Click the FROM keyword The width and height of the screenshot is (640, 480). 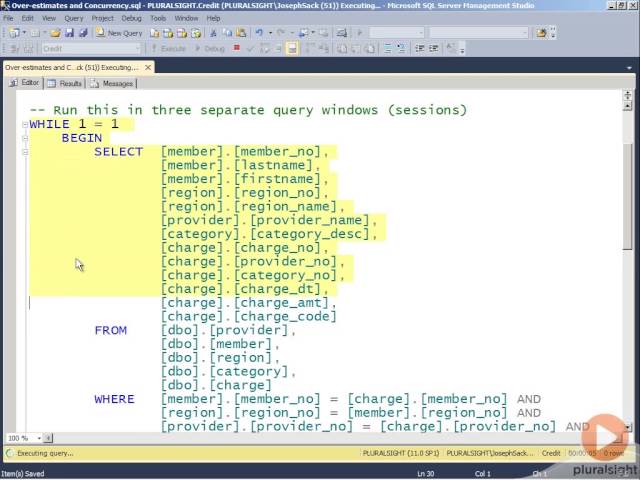pos(111,330)
